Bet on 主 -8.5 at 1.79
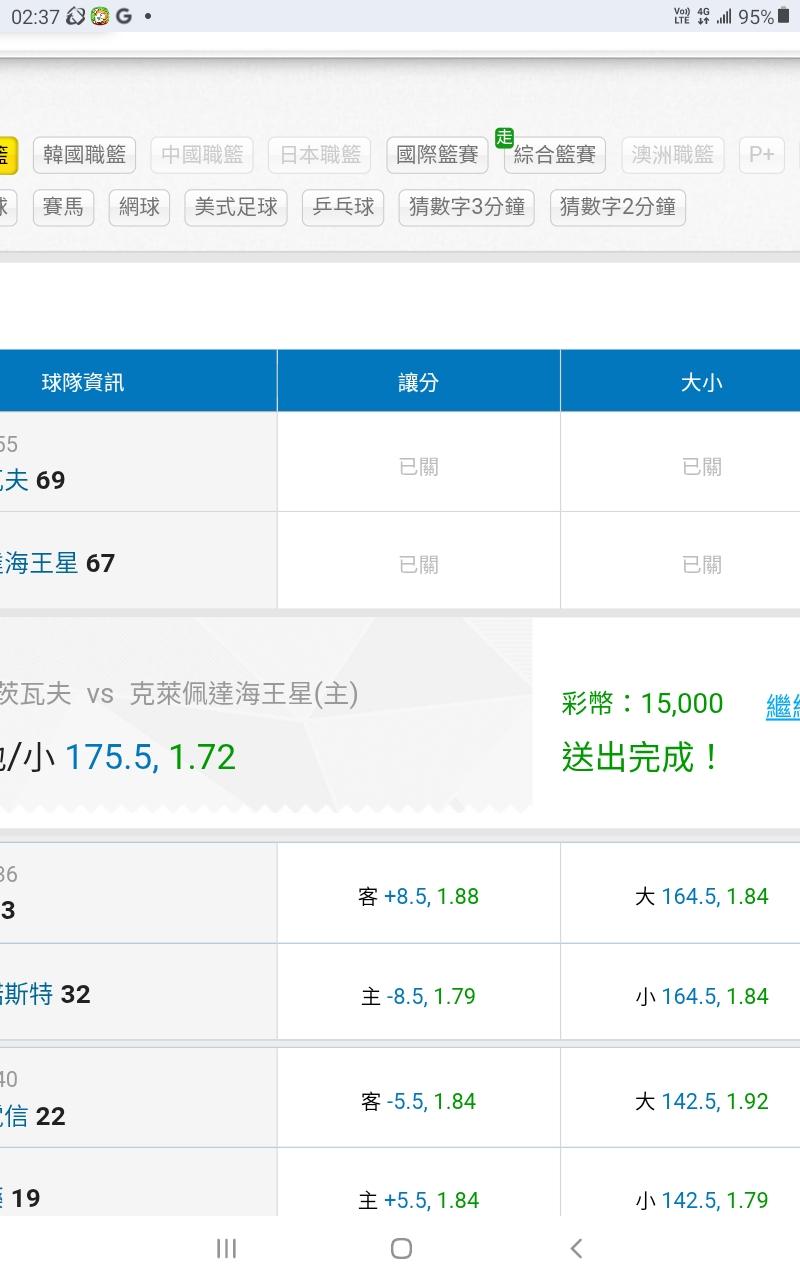The width and height of the screenshot is (800, 1280). point(418,997)
